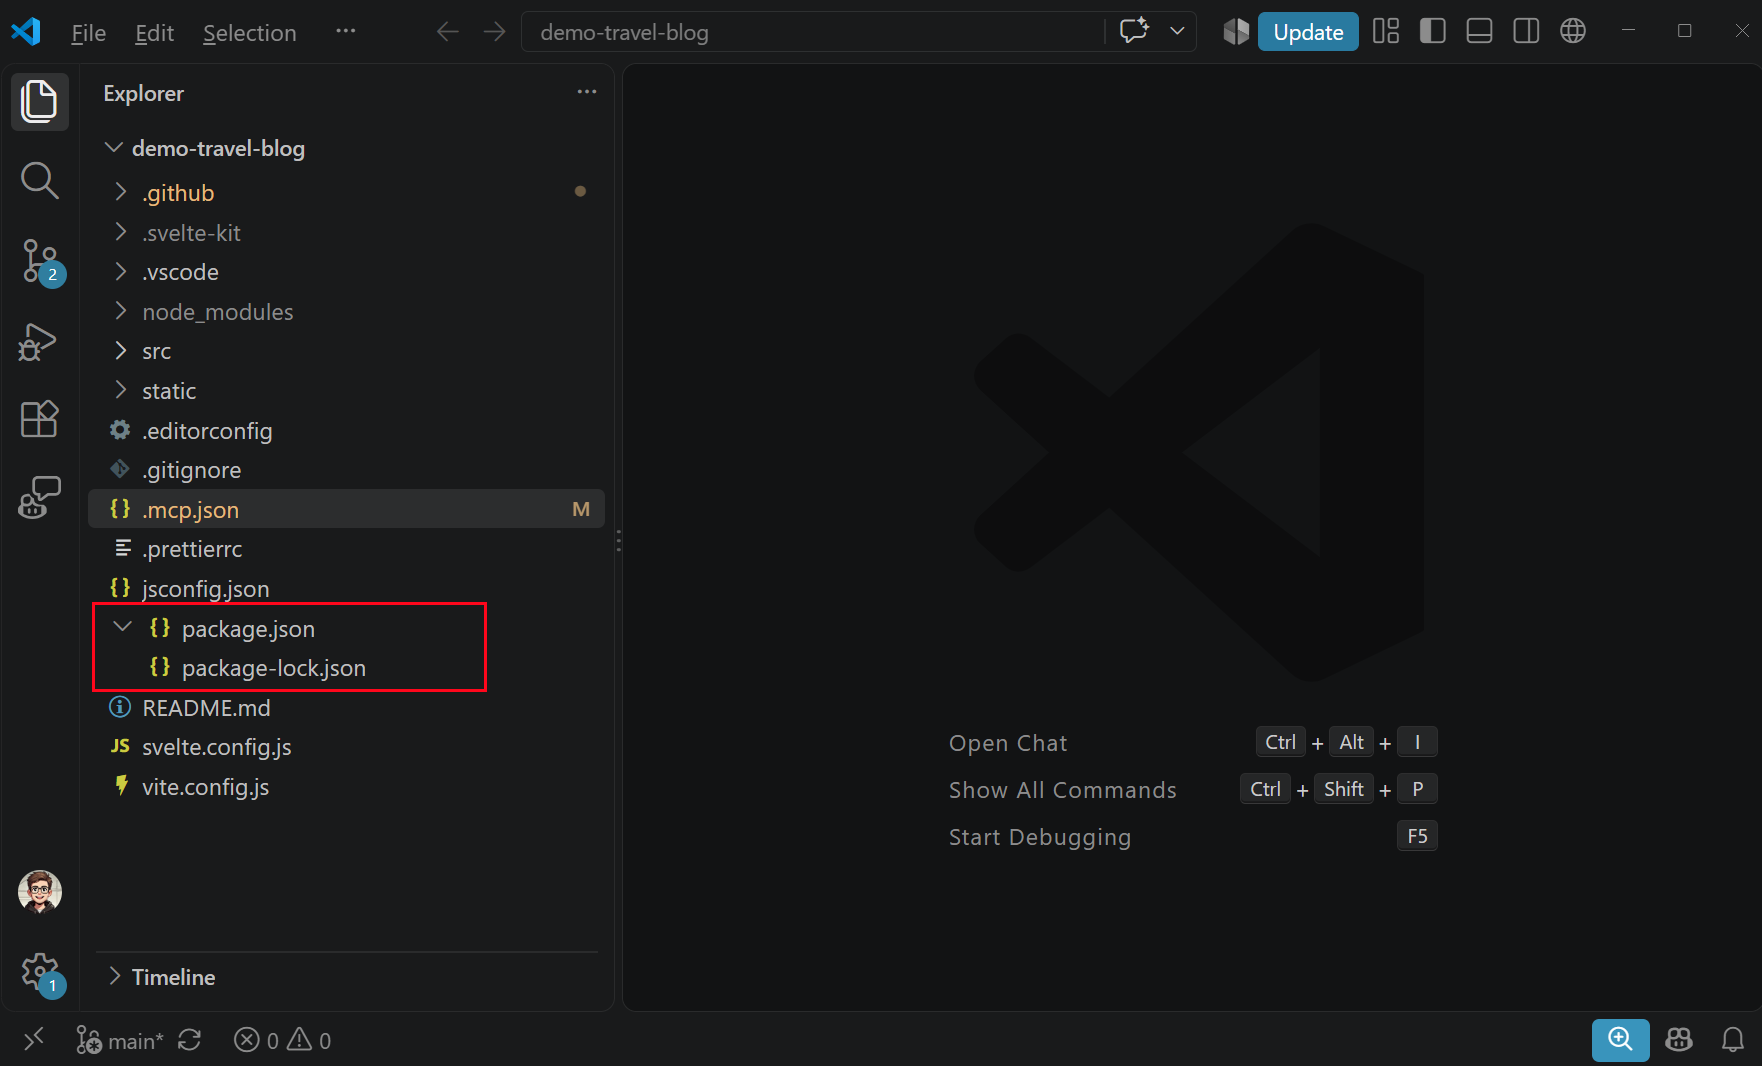Open Run and Debug view
This screenshot has height=1066, width=1762.
40,342
